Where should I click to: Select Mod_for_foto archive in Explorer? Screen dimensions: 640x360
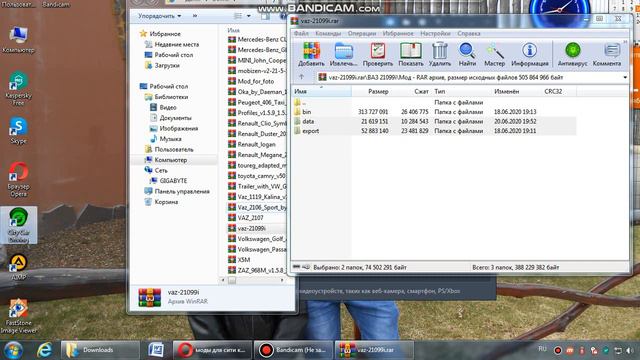click(256, 81)
